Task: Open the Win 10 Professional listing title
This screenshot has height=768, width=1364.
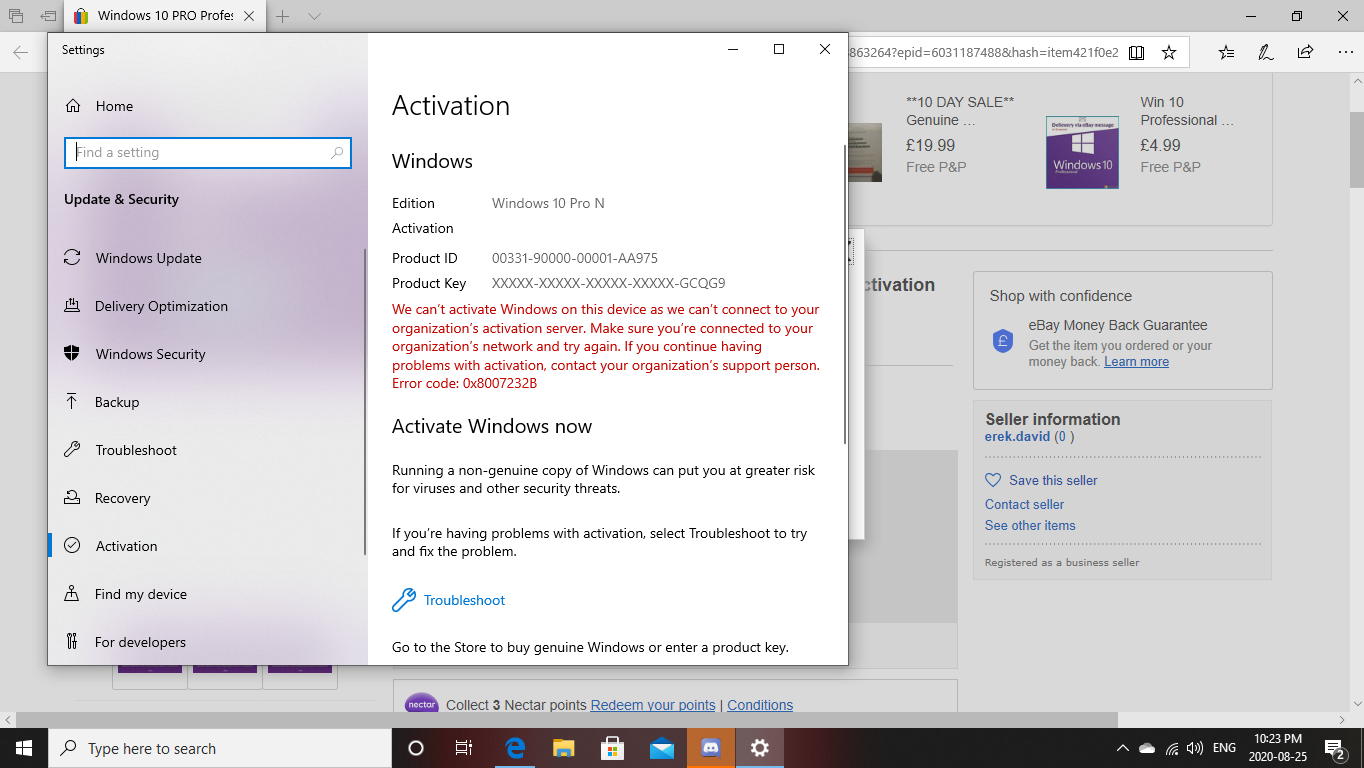Action: pos(1187,111)
